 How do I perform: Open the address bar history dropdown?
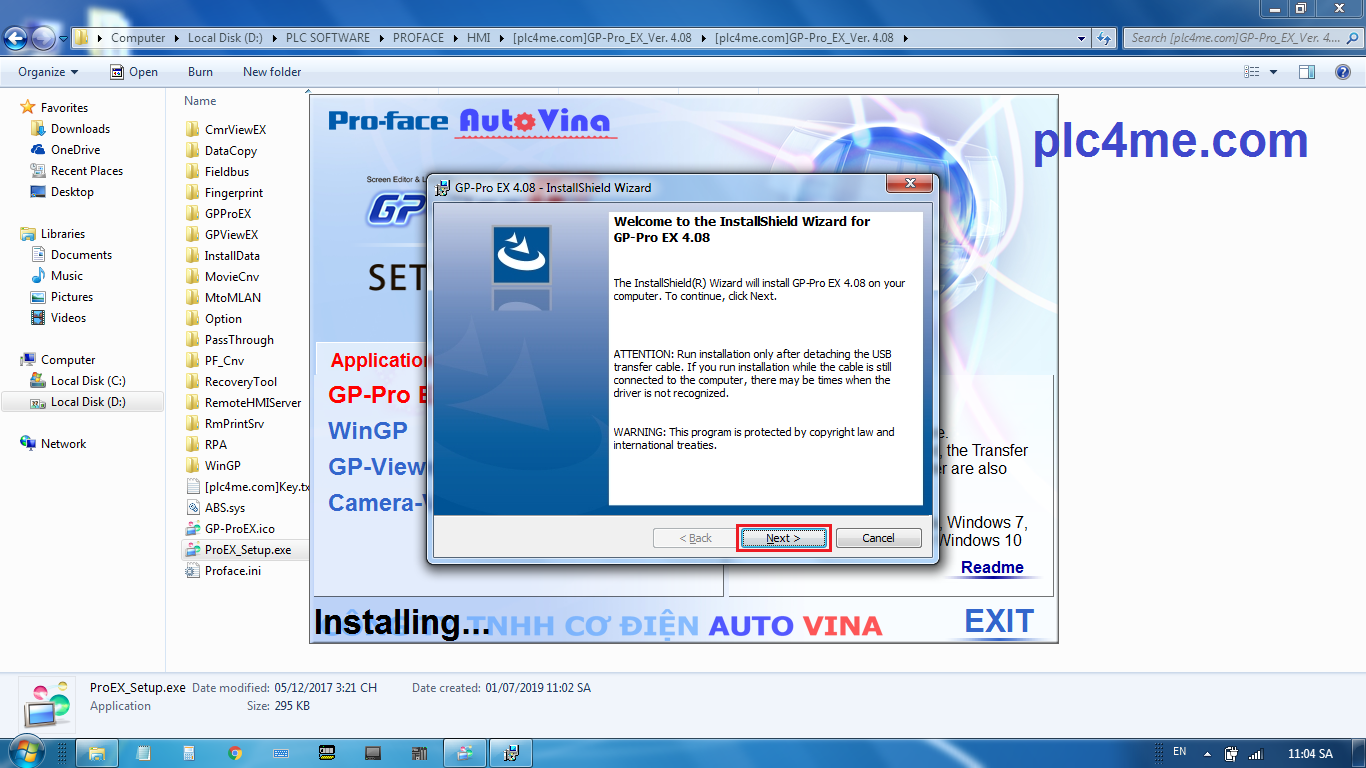click(x=1081, y=37)
